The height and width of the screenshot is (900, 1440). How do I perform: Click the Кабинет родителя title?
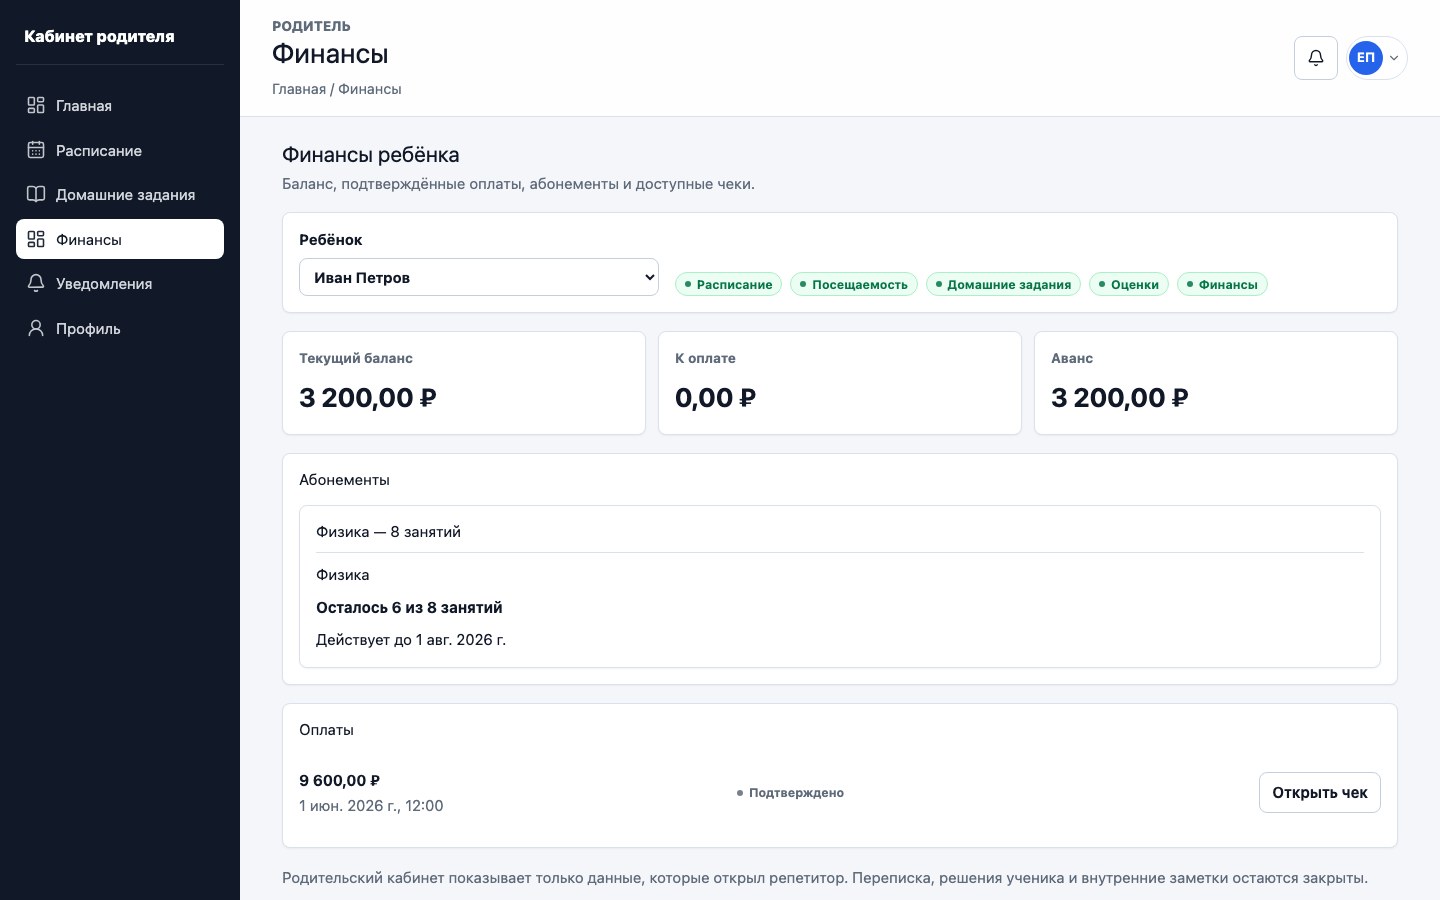click(x=99, y=36)
